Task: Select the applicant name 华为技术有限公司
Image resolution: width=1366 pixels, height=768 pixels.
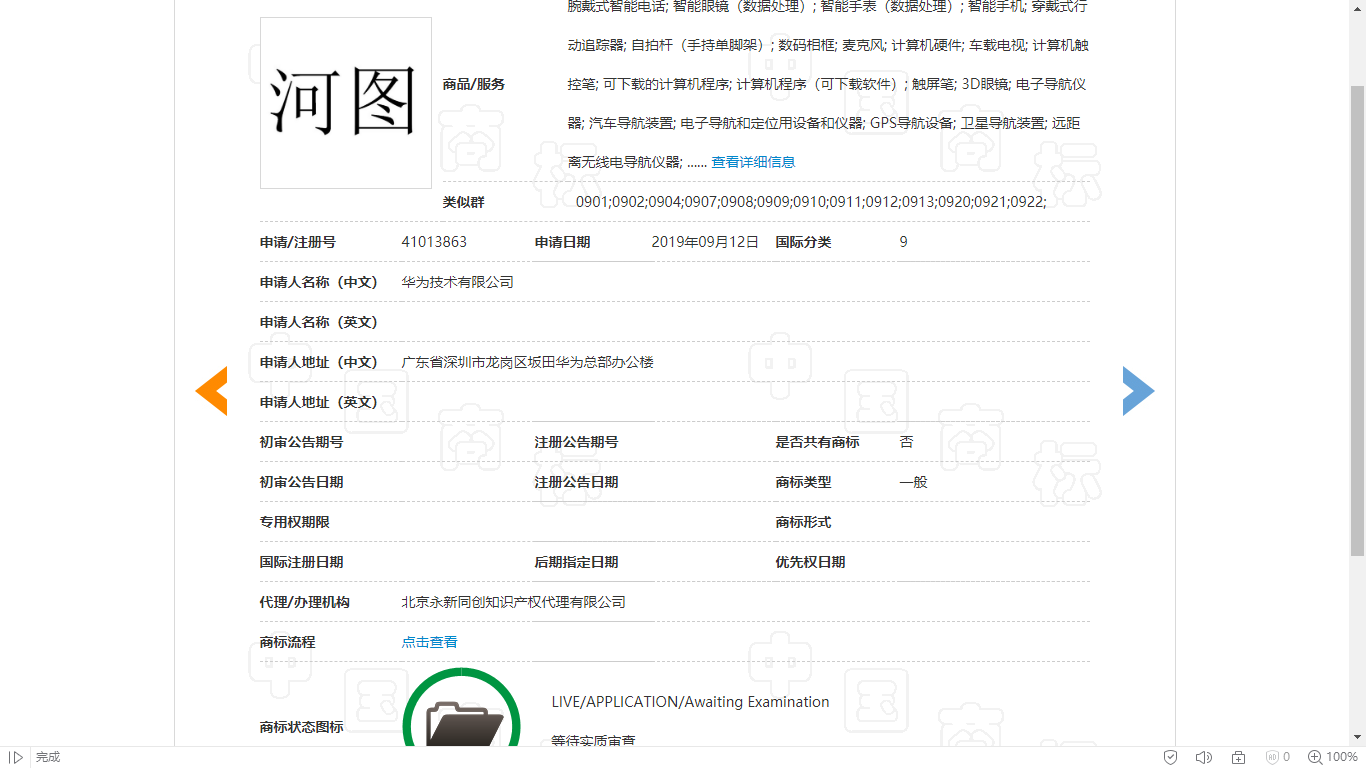Action: pyautogui.click(x=457, y=282)
